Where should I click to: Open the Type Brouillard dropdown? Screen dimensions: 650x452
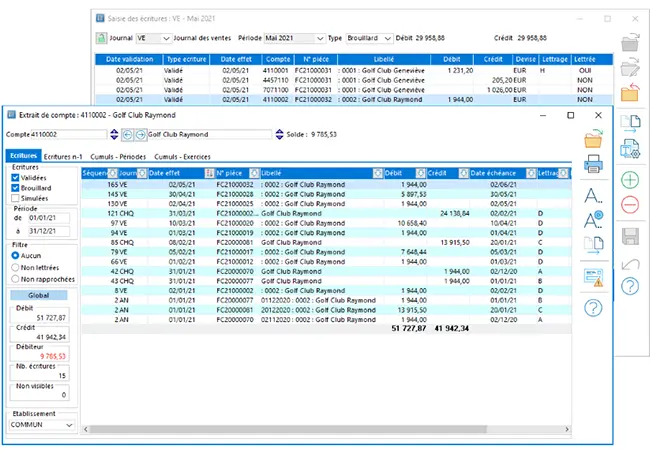click(x=388, y=38)
